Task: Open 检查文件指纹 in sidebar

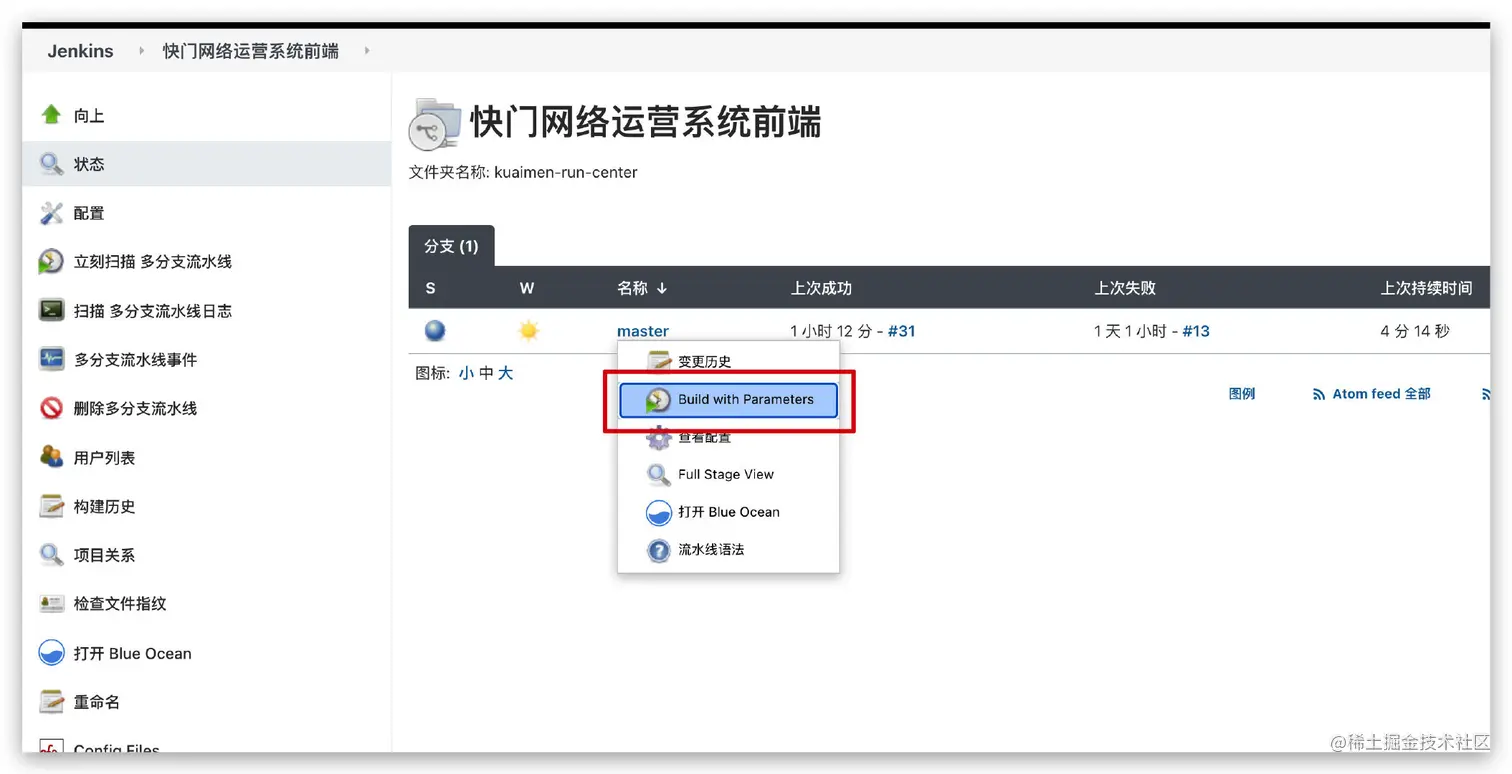Action: tap(120, 604)
